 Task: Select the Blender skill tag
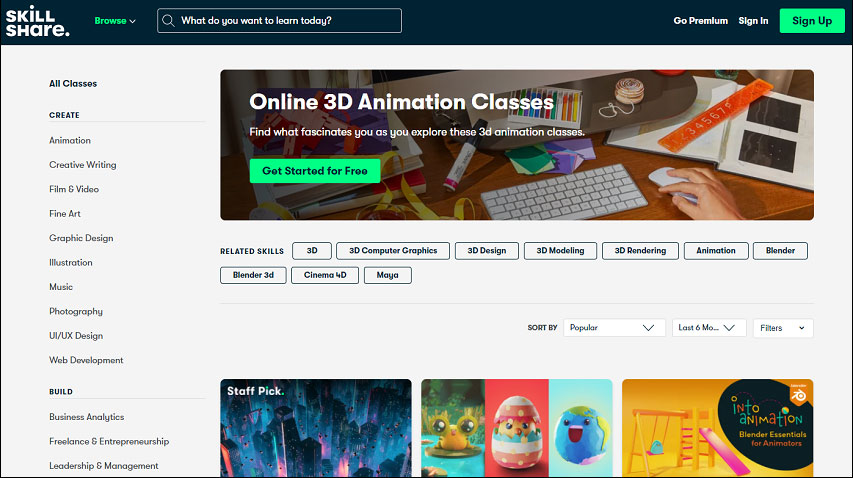coord(780,251)
